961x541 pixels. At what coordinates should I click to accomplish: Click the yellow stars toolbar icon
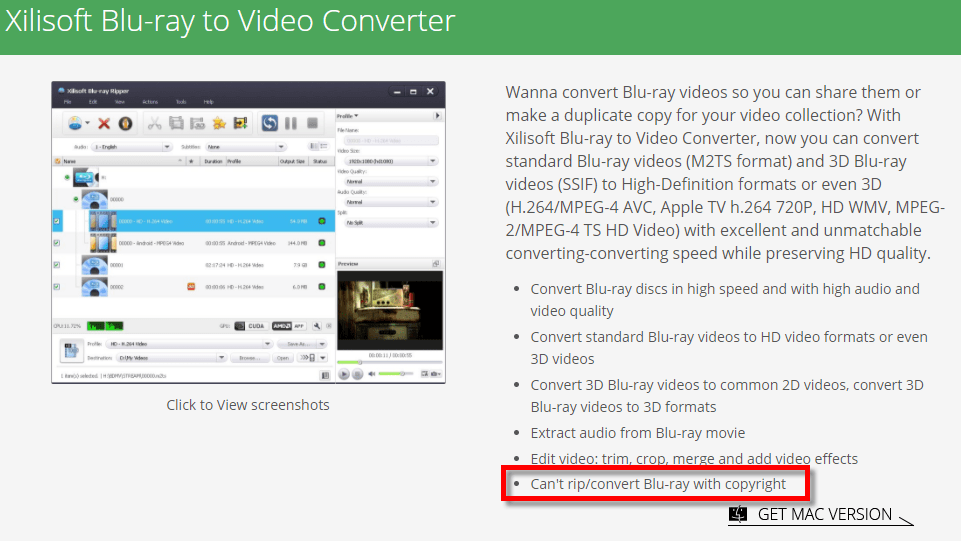pos(219,123)
